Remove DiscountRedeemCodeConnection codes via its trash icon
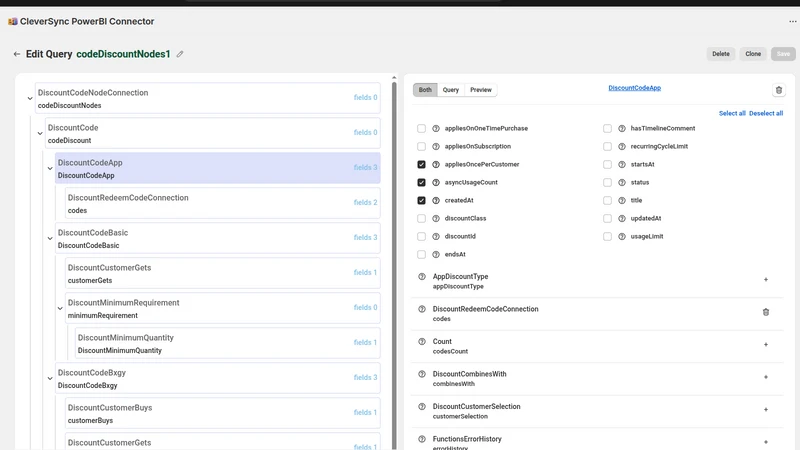This screenshot has height=450, width=800. (766, 312)
